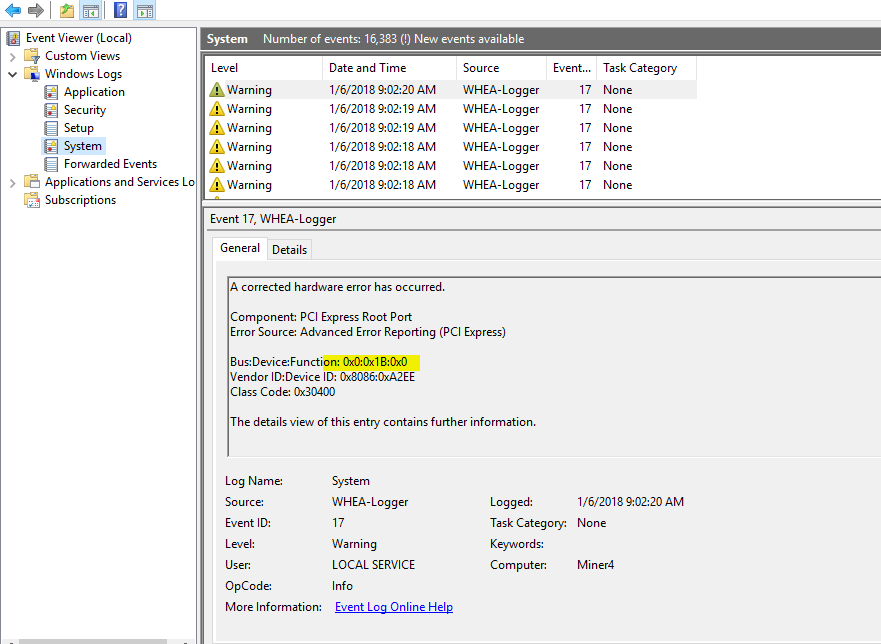Select the General tab
This screenshot has height=644, width=881.
point(240,248)
